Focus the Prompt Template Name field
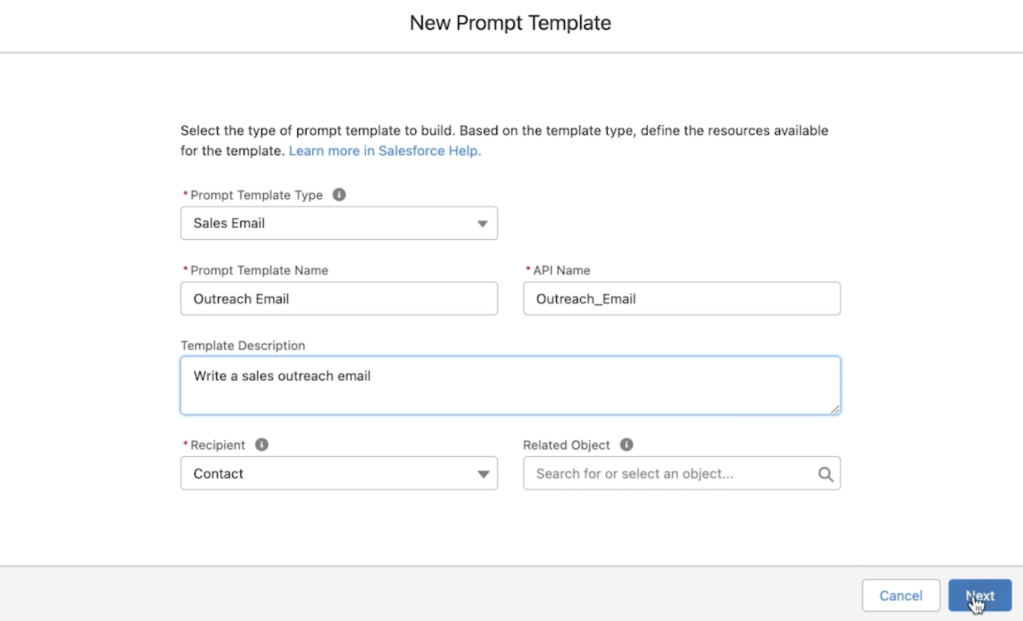 (338, 299)
